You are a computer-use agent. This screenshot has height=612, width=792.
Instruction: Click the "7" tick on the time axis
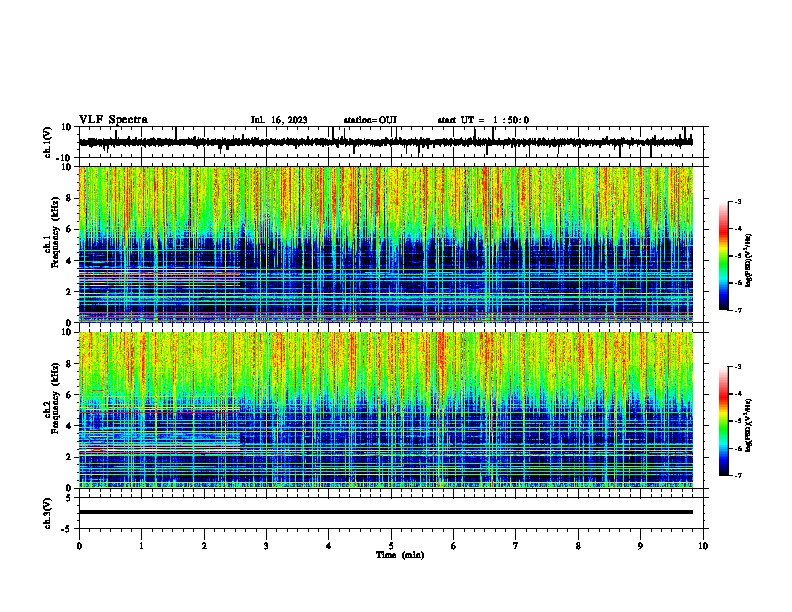pyautogui.click(x=516, y=546)
